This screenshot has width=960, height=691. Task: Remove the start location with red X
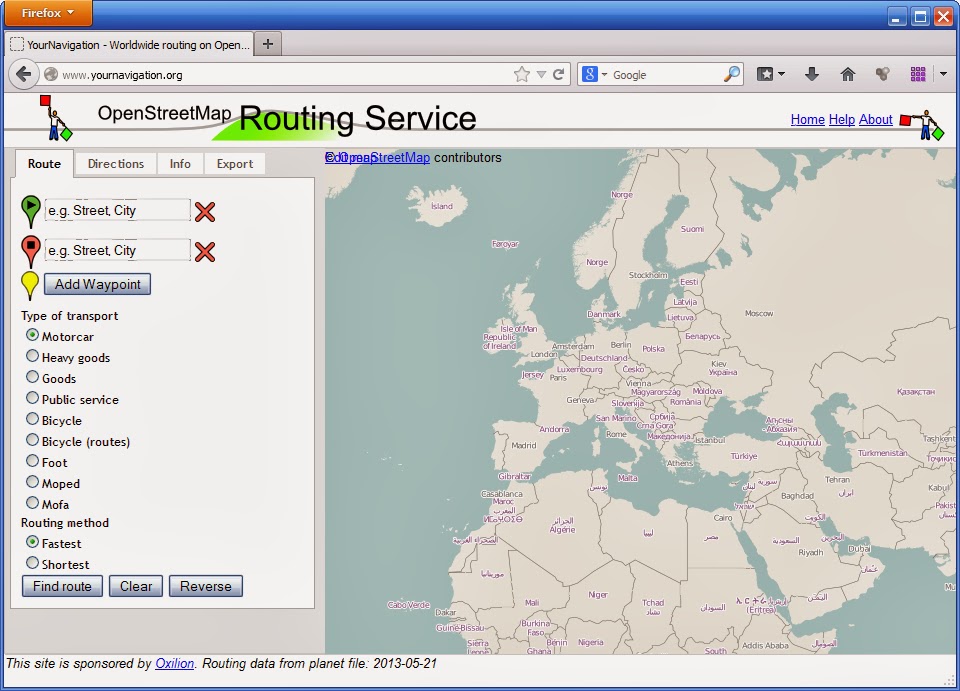(x=205, y=212)
